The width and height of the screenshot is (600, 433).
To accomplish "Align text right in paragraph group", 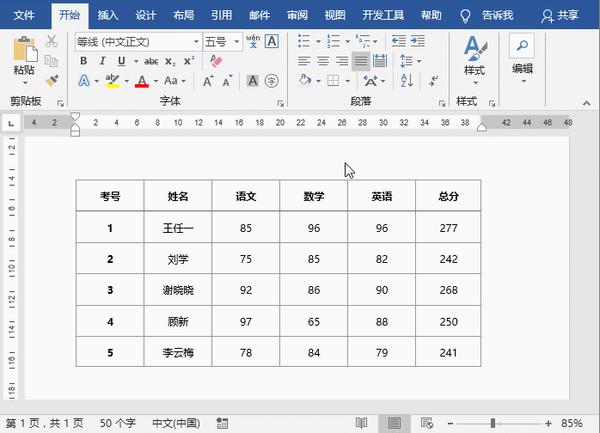I will (x=342, y=61).
